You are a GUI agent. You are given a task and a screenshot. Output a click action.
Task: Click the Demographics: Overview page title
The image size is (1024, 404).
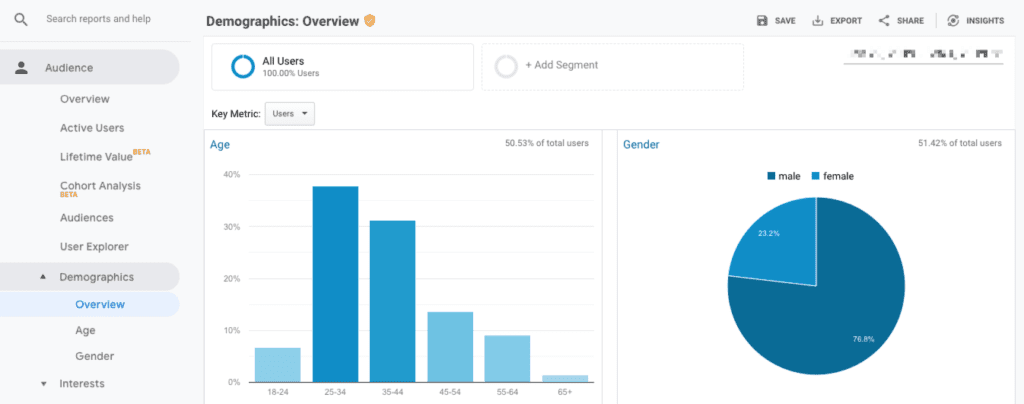[x=282, y=21]
